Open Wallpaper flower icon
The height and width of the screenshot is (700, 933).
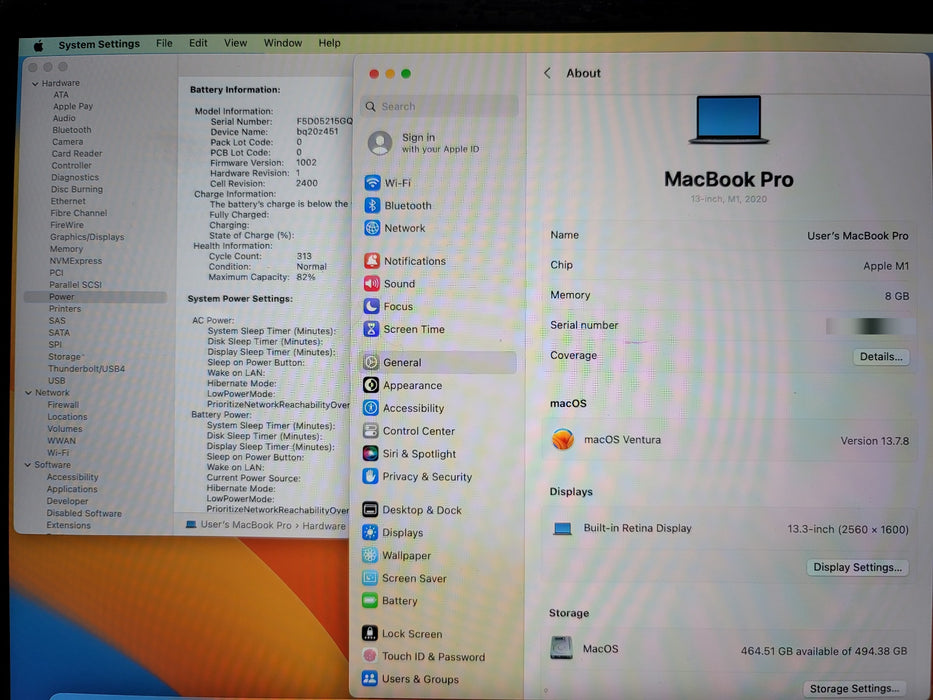click(370, 555)
